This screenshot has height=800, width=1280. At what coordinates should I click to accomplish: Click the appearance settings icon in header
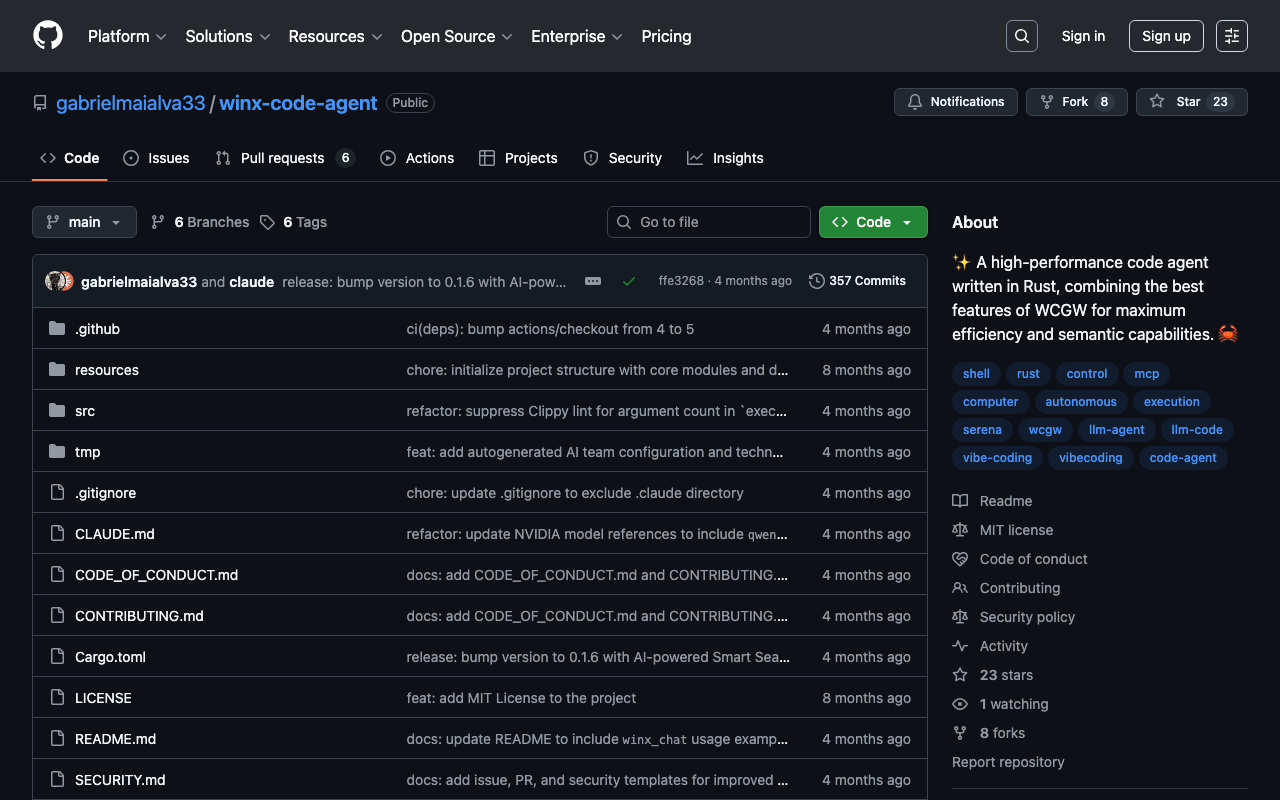1231,36
